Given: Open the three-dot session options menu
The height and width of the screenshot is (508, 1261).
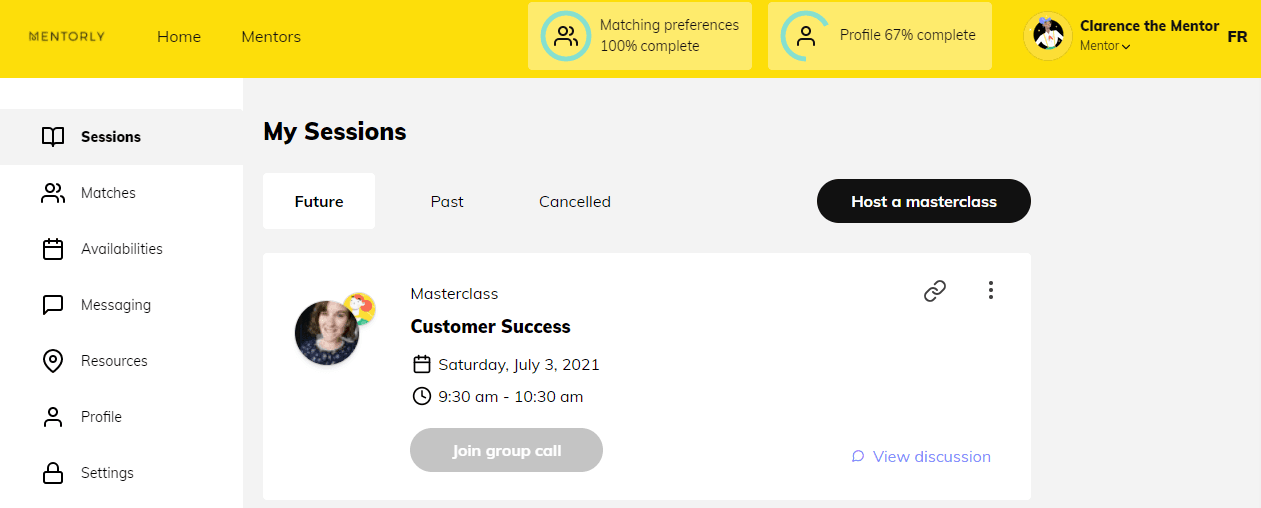Looking at the screenshot, I should pyautogui.click(x=990, y=291).
